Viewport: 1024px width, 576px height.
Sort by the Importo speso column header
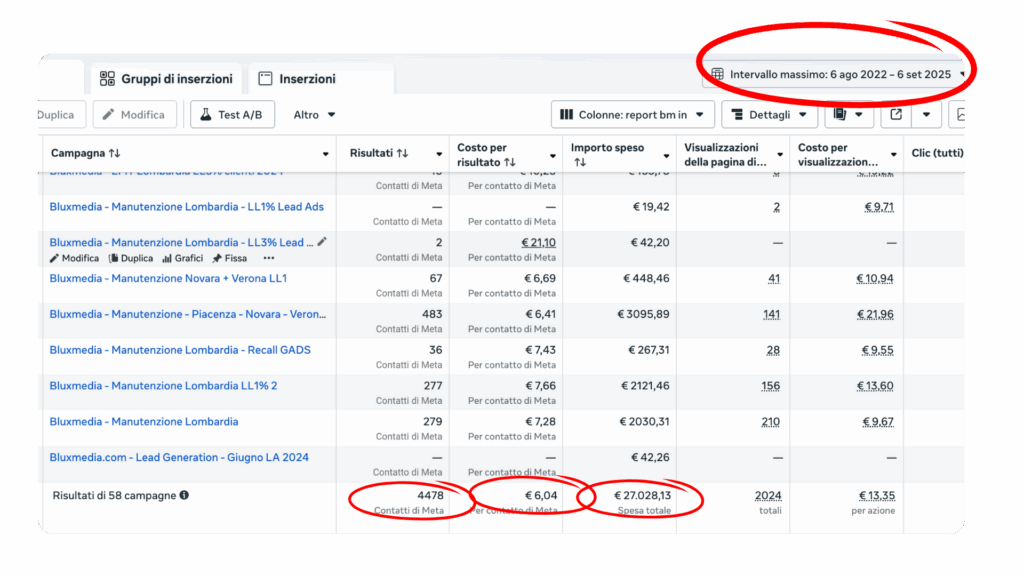(x=608, y=148)
